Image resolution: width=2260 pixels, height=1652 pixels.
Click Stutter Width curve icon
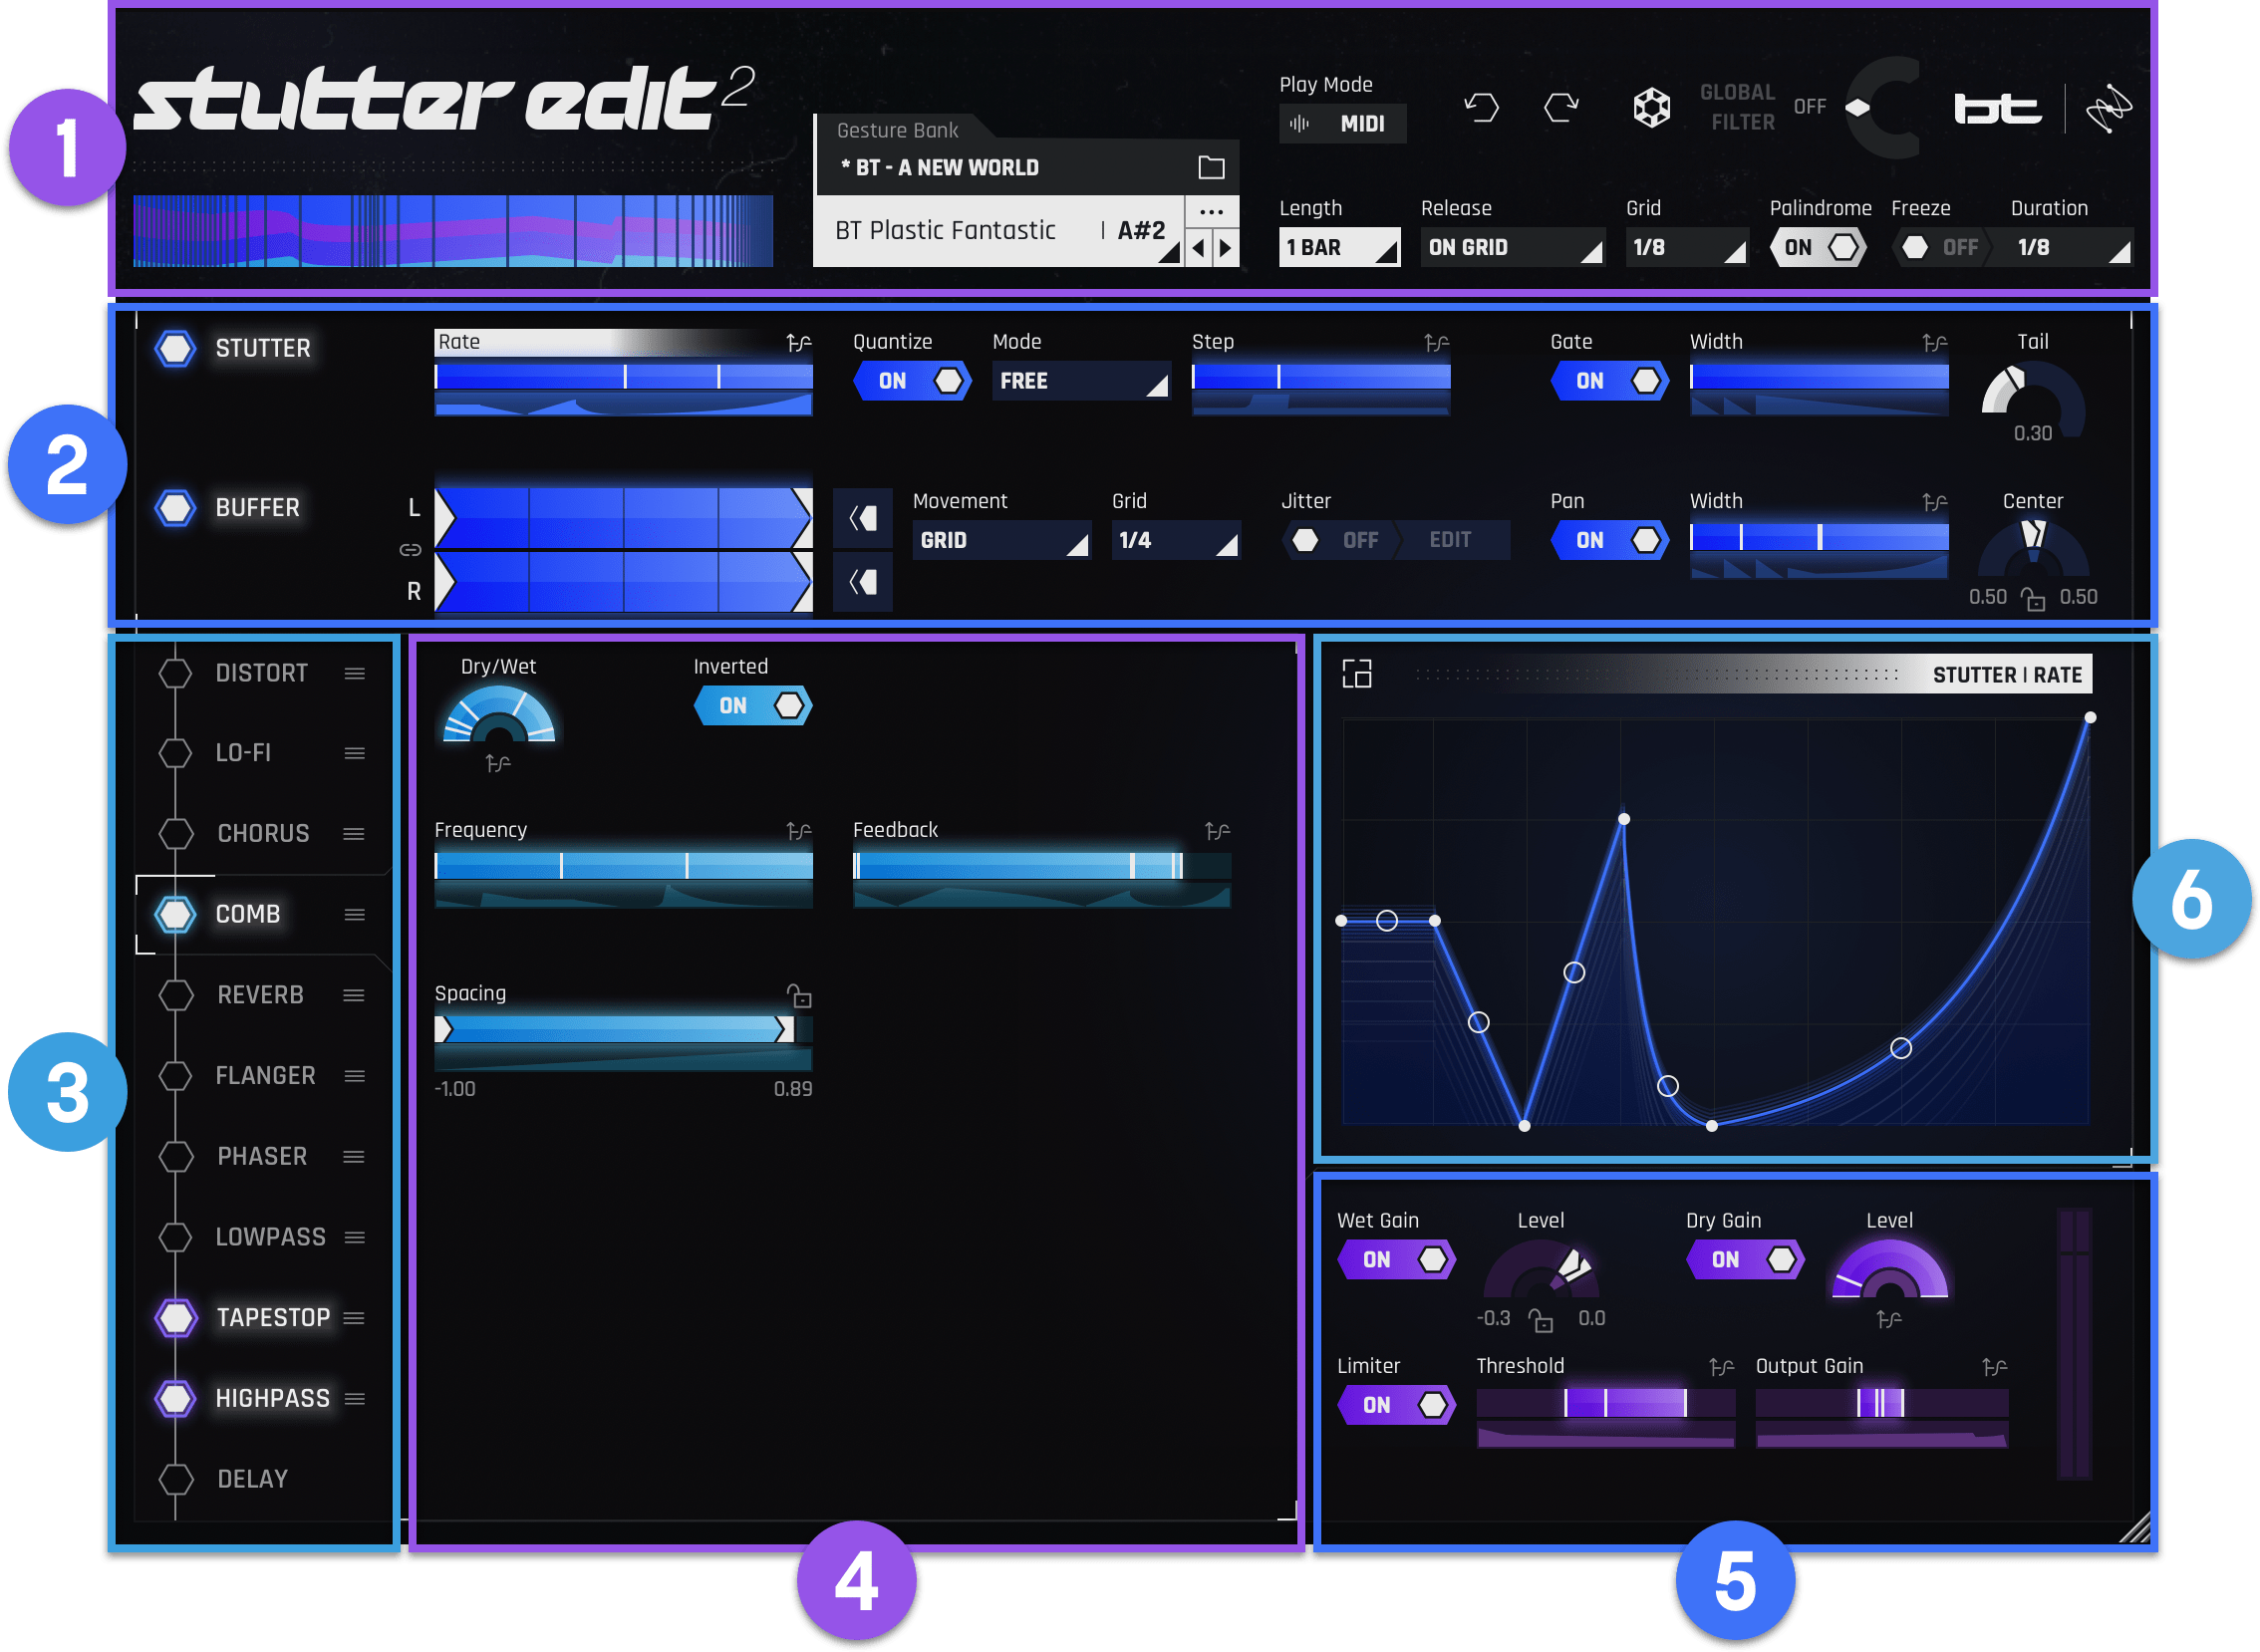pyautogui.click(x=1934, y=343)
